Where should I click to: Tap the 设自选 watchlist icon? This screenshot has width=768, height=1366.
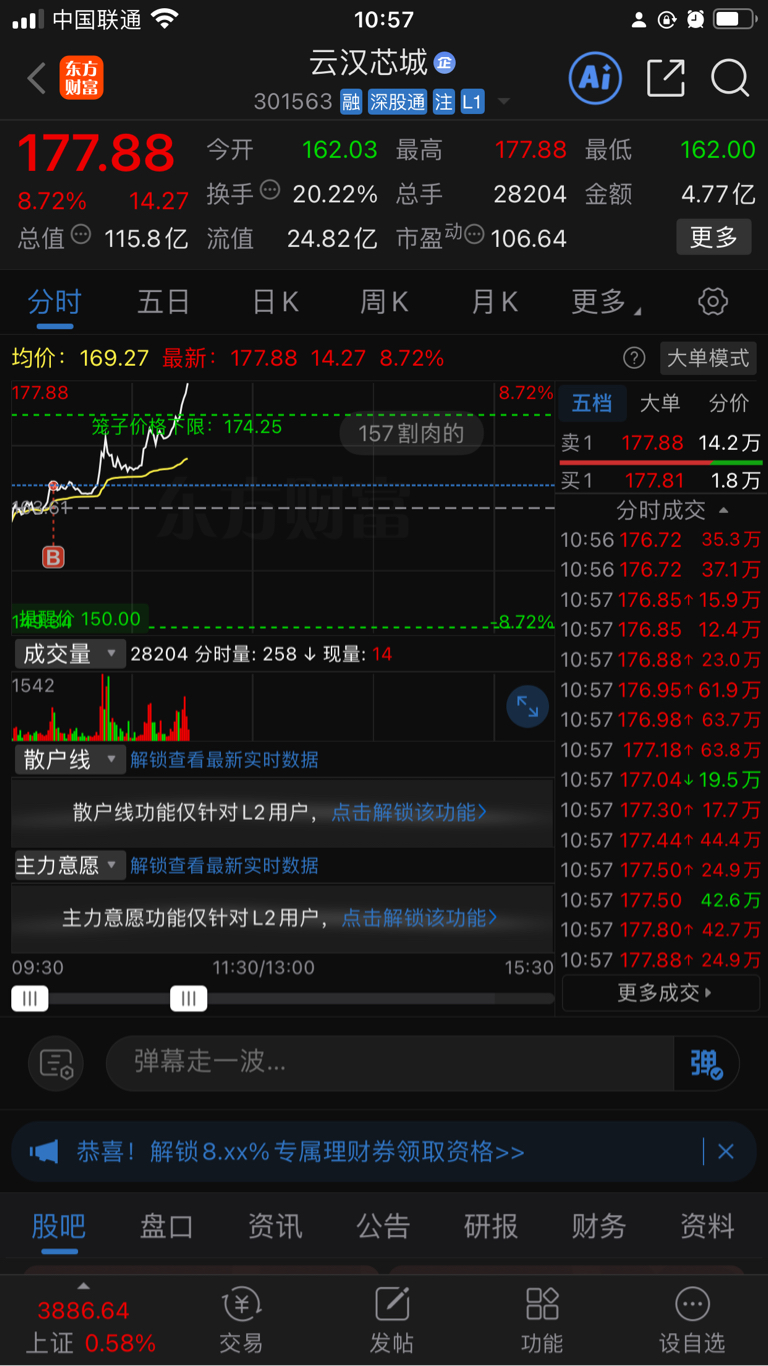(692, 1320)
